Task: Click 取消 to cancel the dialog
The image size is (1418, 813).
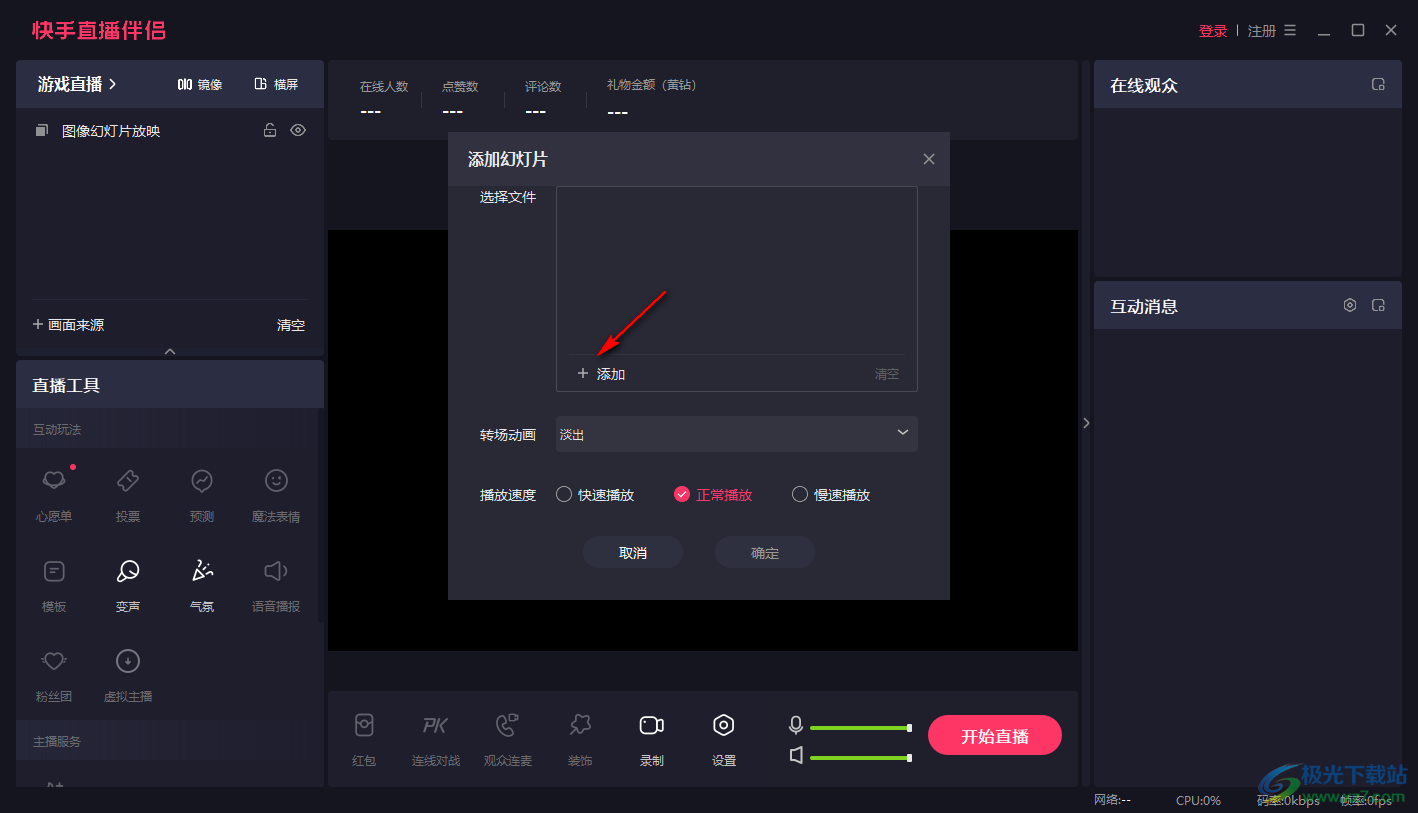Action: tap(633, 552)
